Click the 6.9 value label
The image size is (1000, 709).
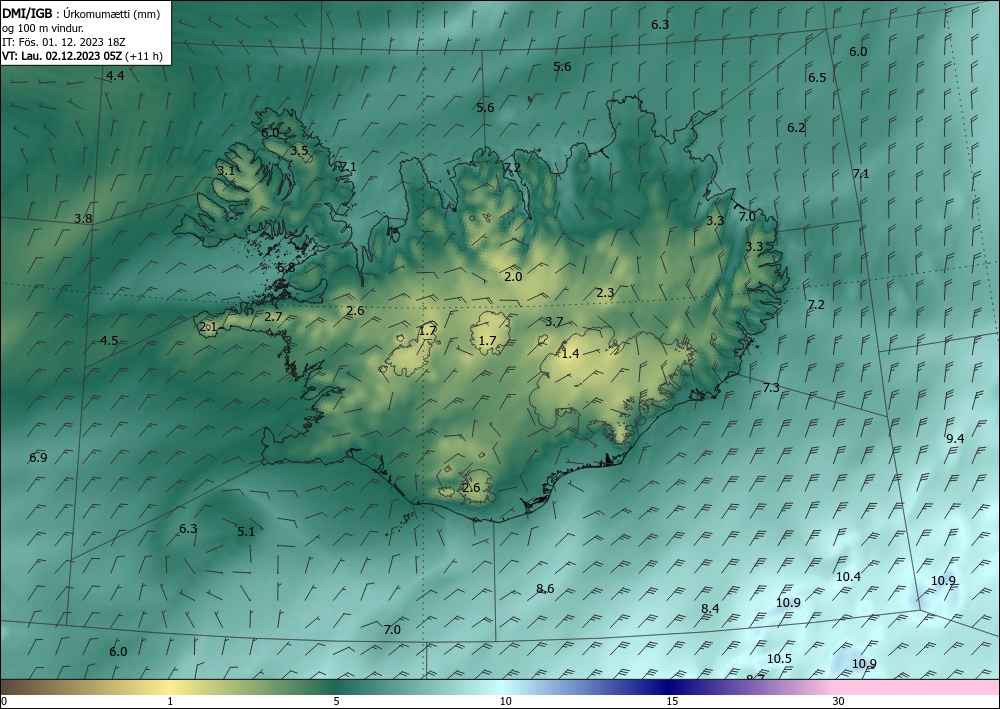tap(38, 458)
